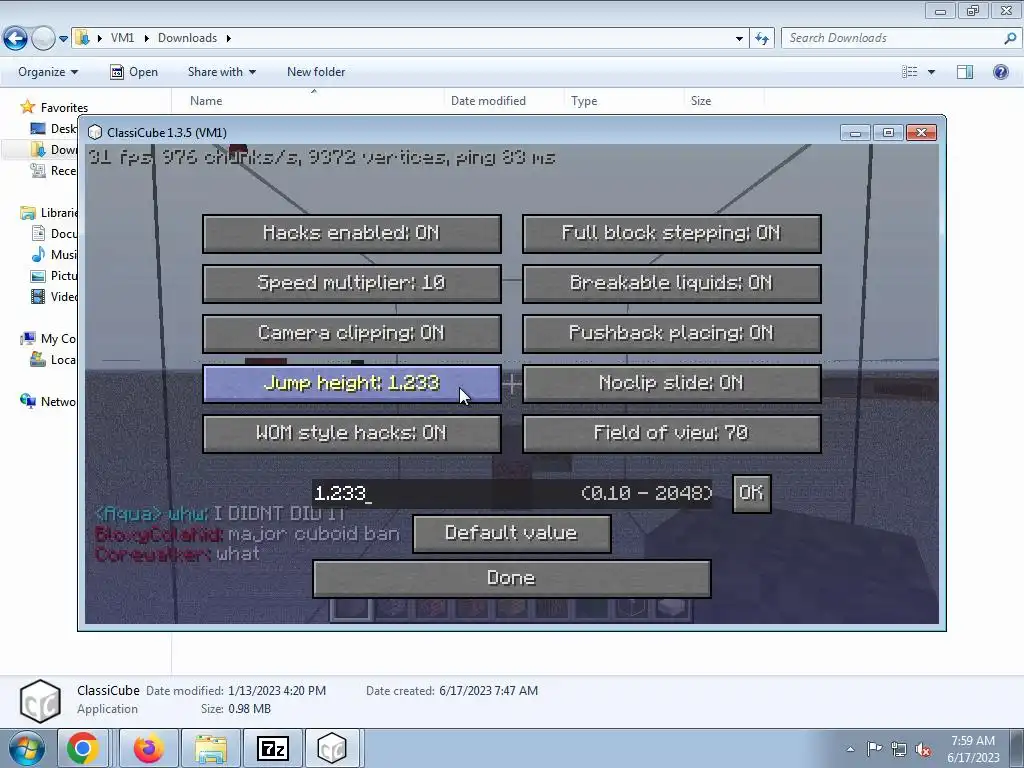Click the Explorer back arrow button
This screenshot has height=768, width=1024.
pos(16,38)
